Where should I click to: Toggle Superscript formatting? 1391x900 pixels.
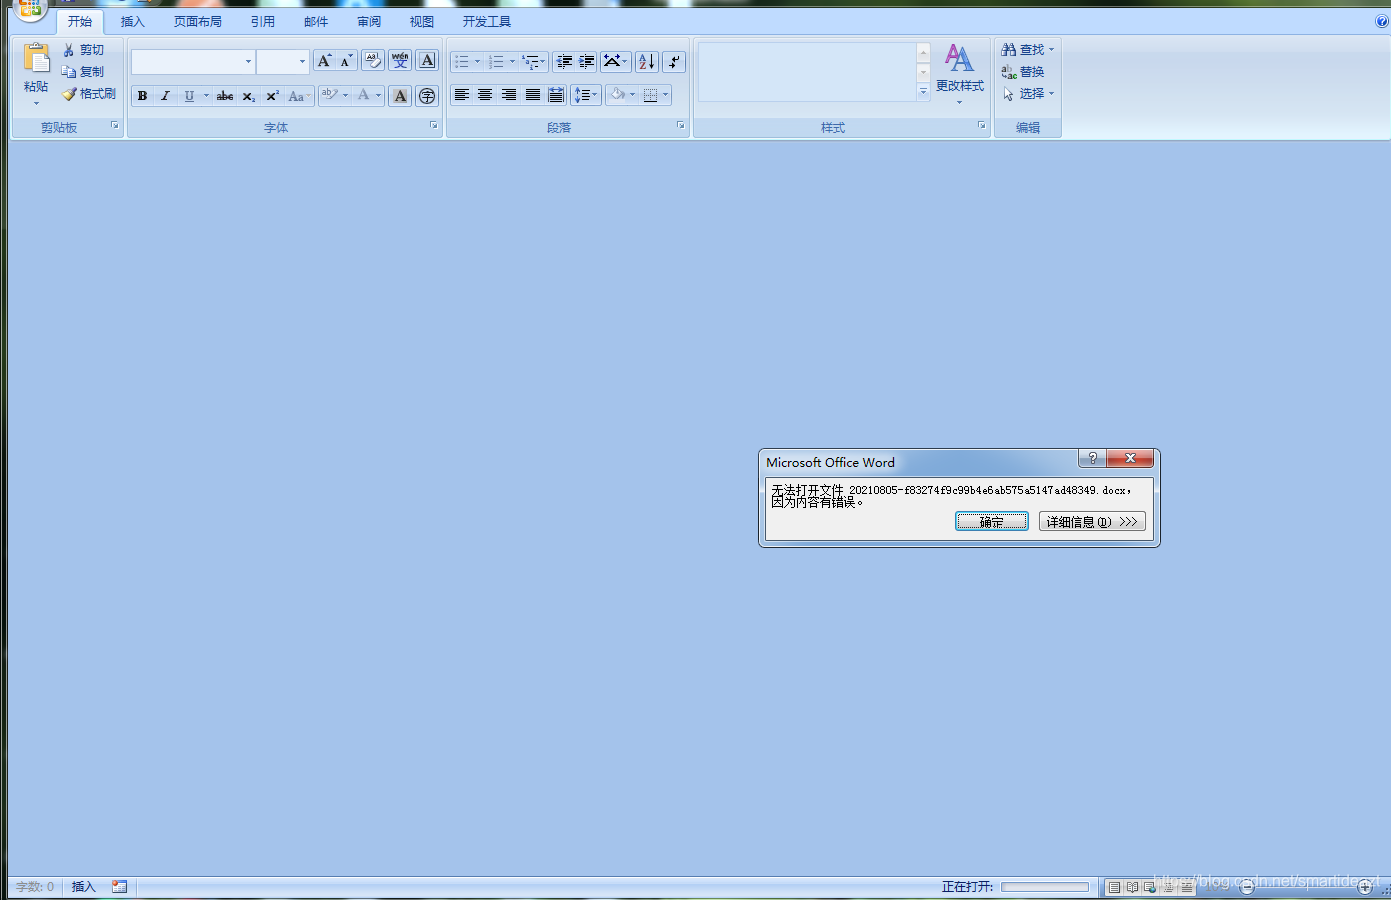[272, 96]
